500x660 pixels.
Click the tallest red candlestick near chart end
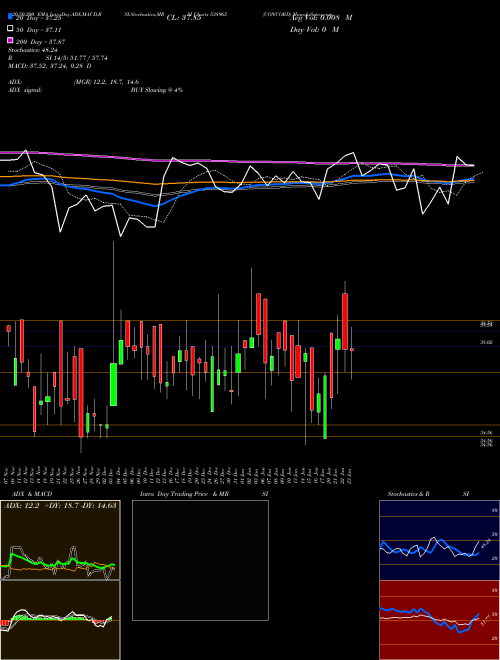[x=345, y=322]
